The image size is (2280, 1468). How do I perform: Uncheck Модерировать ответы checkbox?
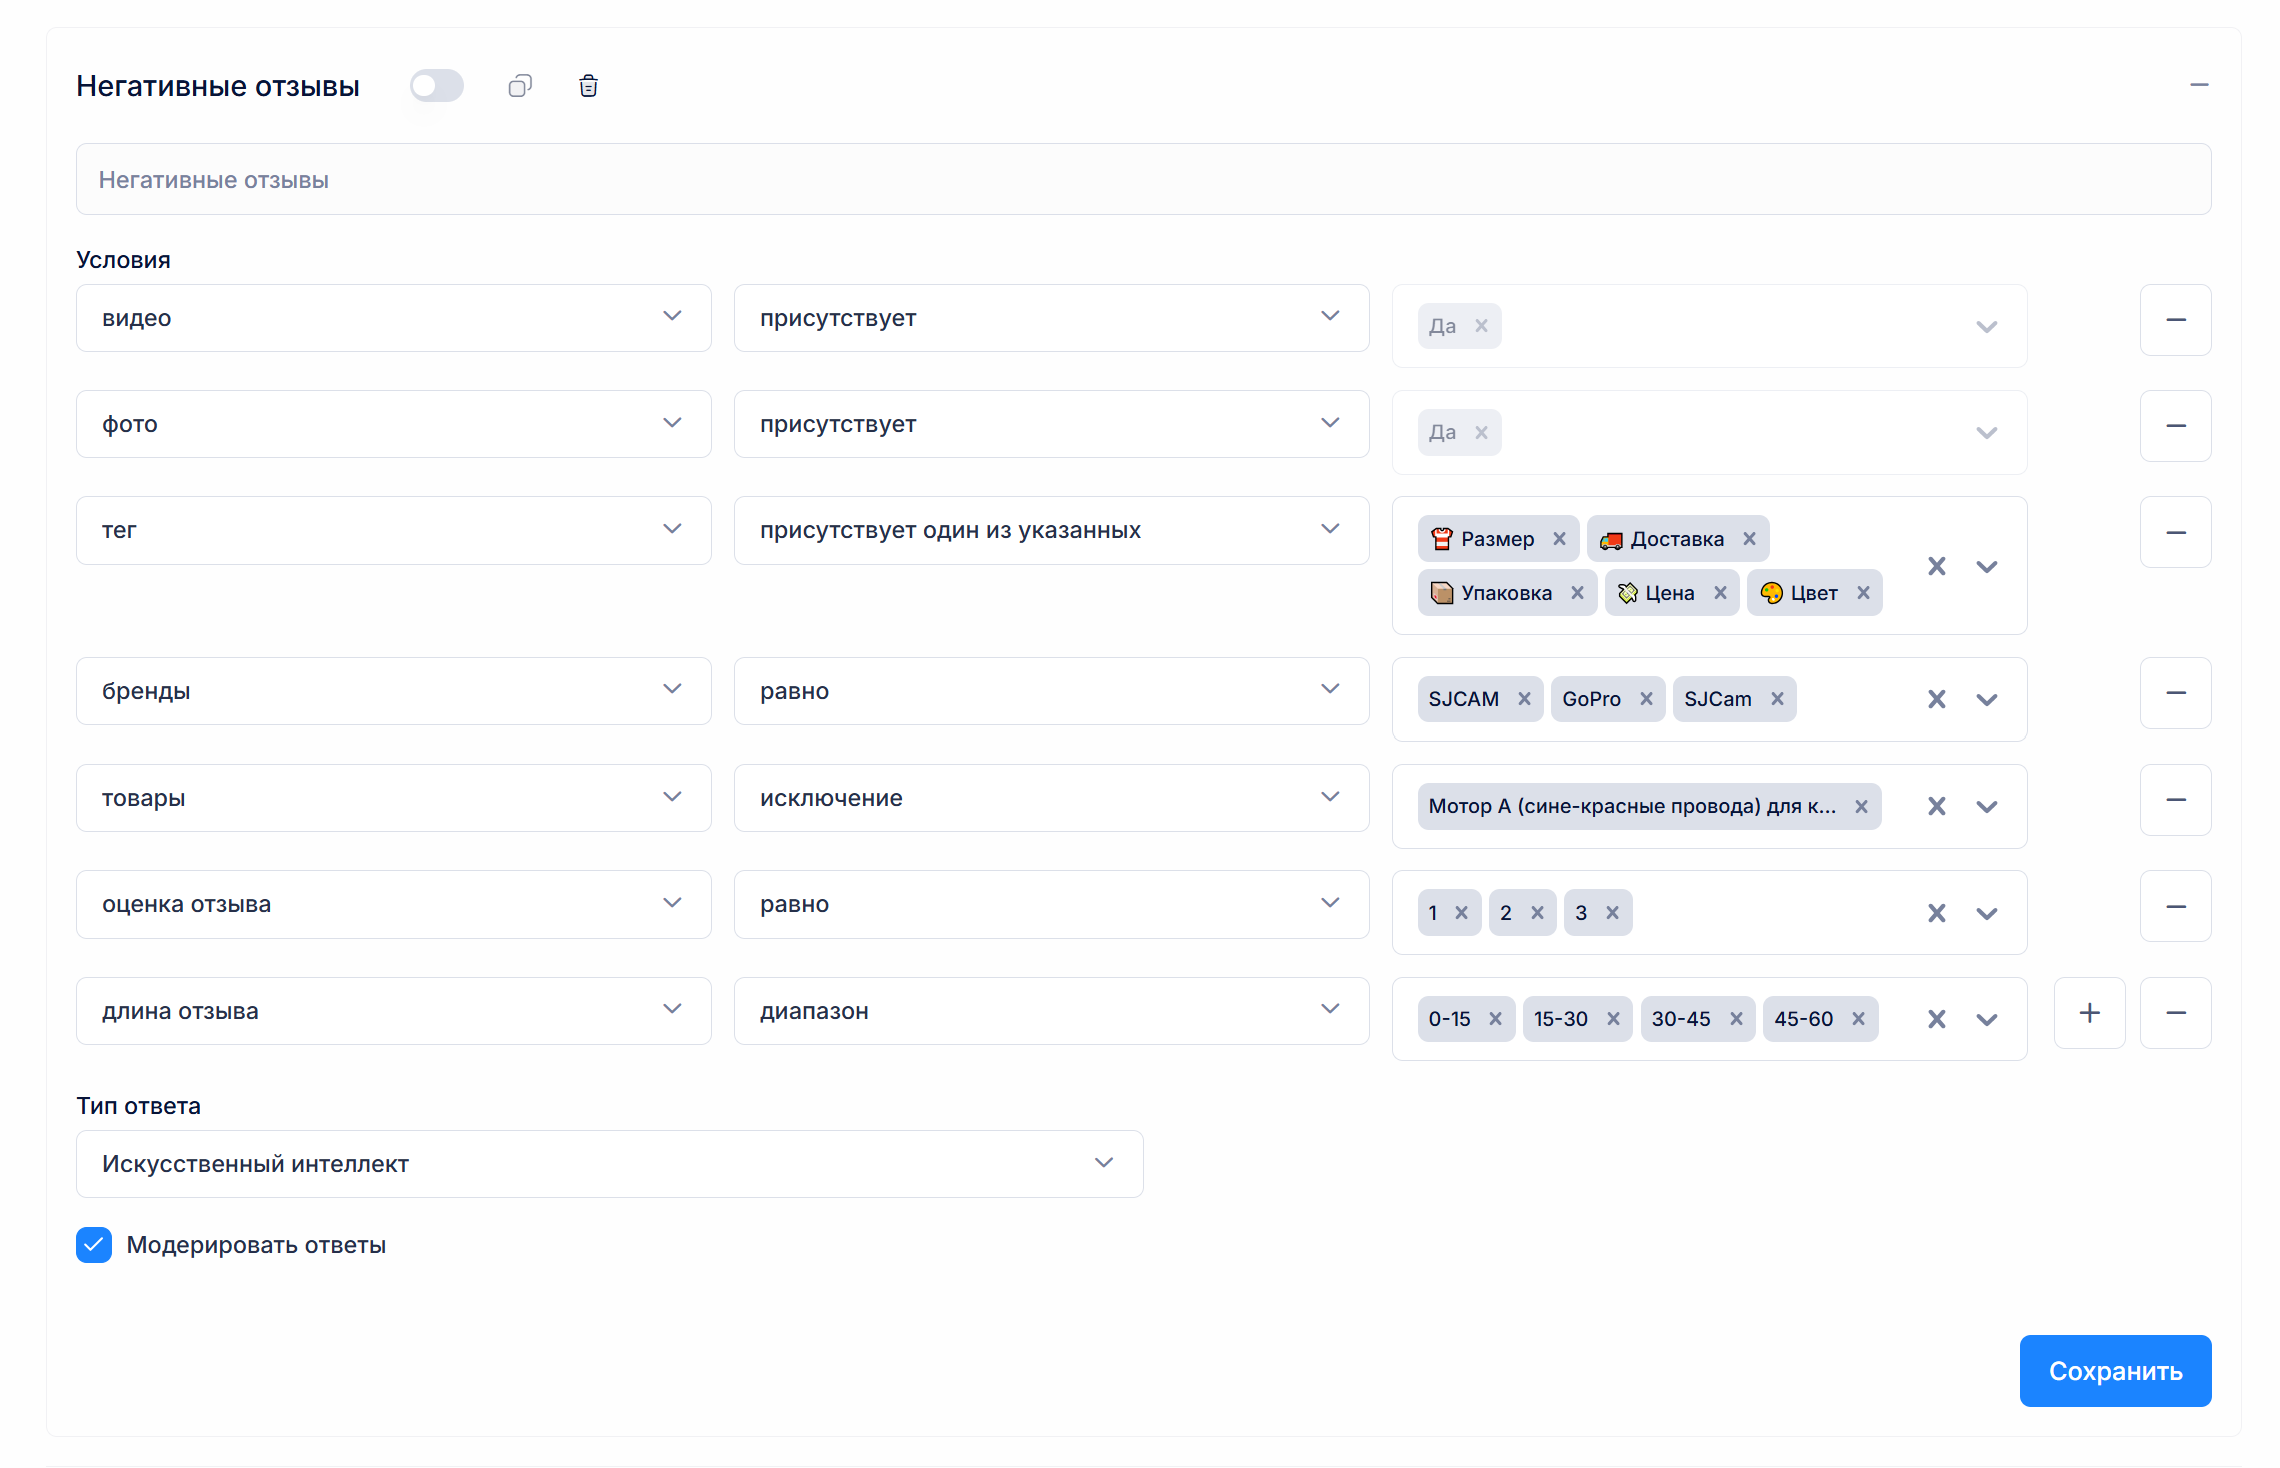point(94,1245)
